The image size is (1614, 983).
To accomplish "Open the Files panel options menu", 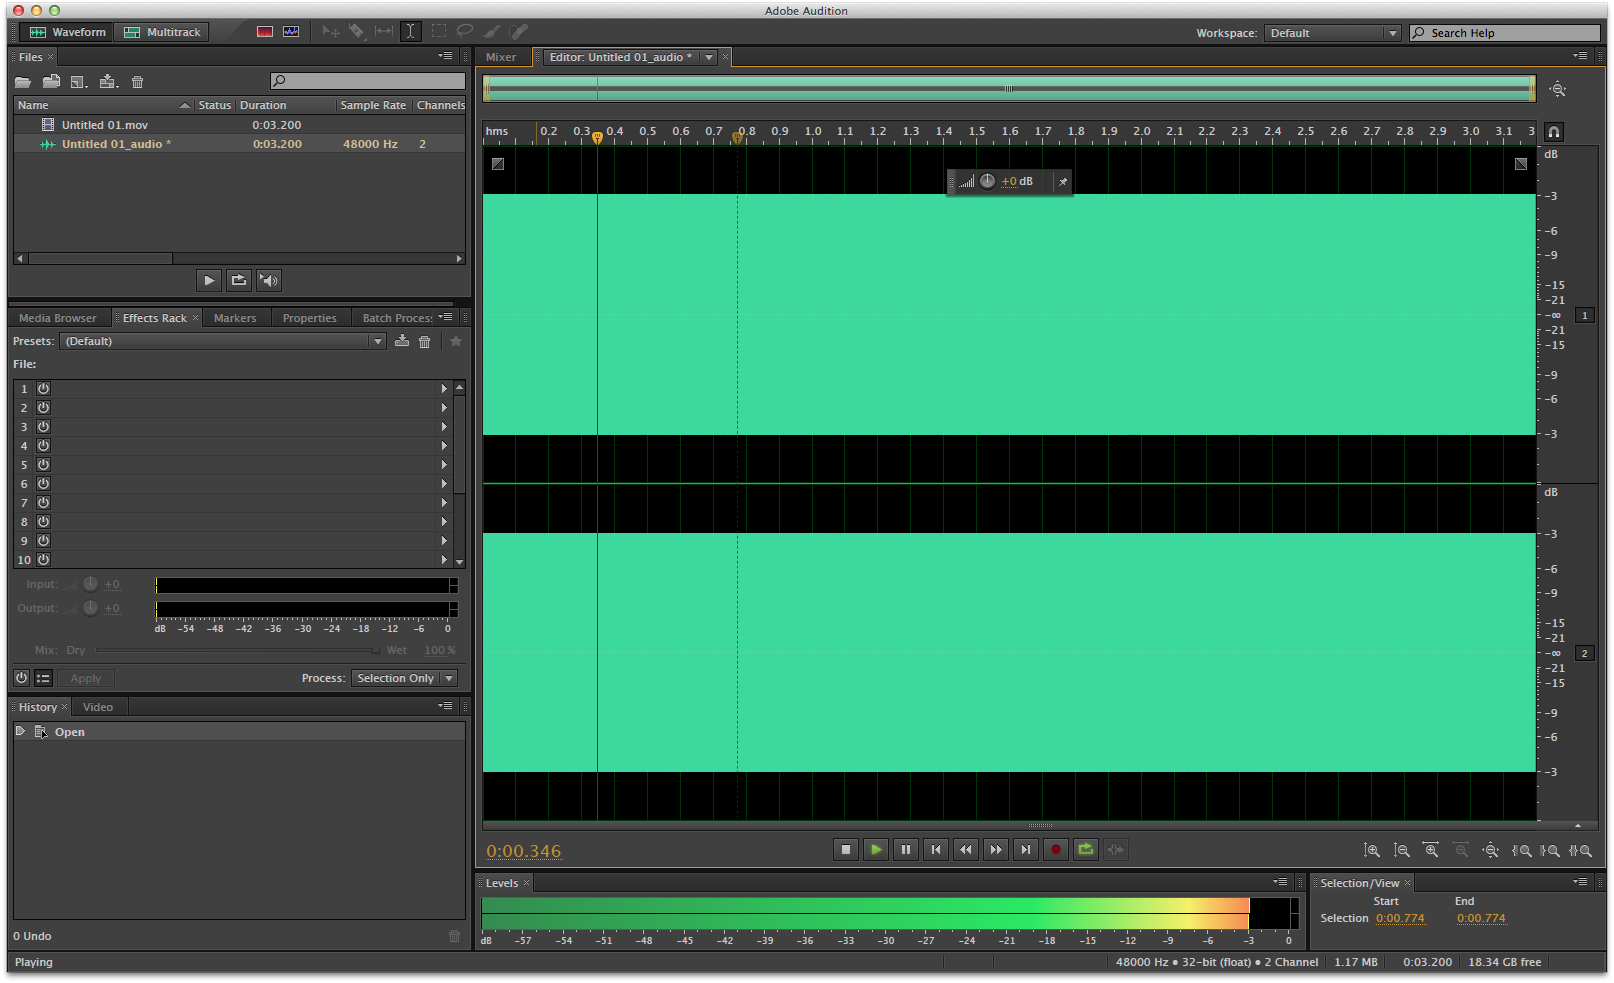I will coord(446,57).
